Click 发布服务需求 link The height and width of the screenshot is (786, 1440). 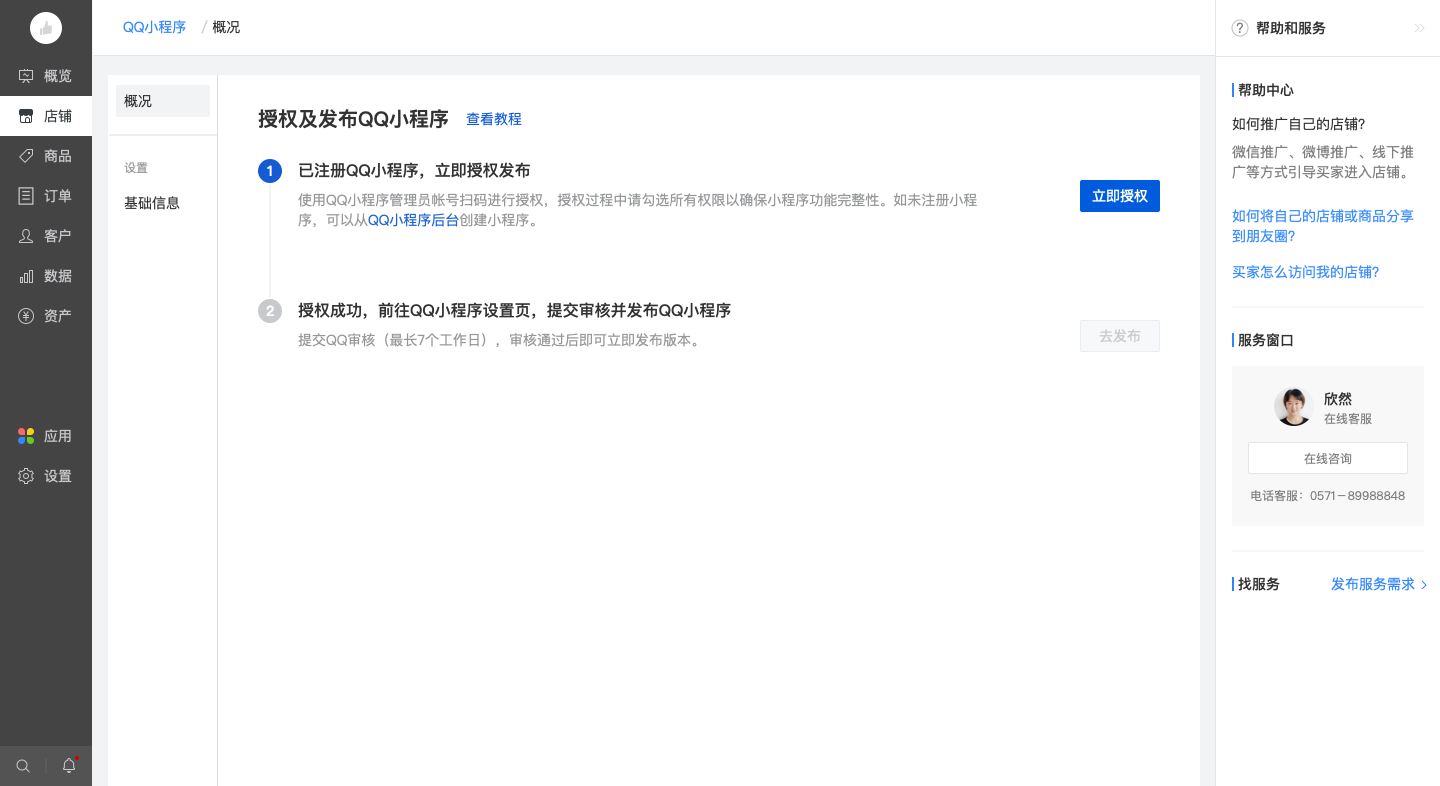click(x=1373, y=584)
